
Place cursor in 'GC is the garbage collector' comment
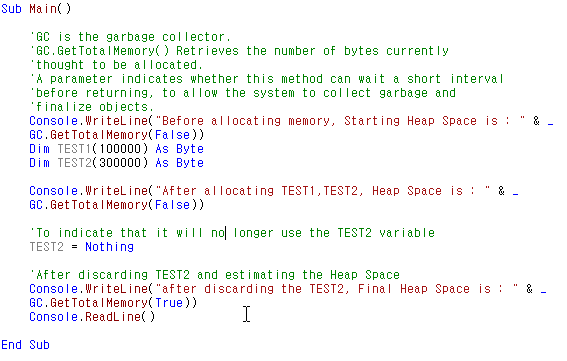(x=130, y=37)
